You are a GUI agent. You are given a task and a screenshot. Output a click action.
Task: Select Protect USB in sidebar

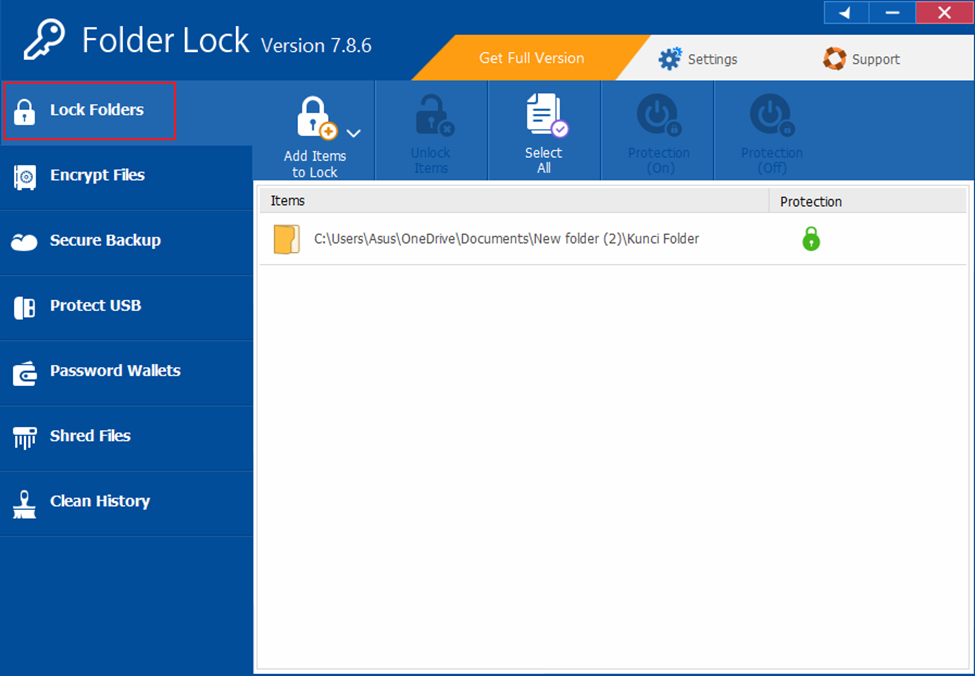[126, 307]
